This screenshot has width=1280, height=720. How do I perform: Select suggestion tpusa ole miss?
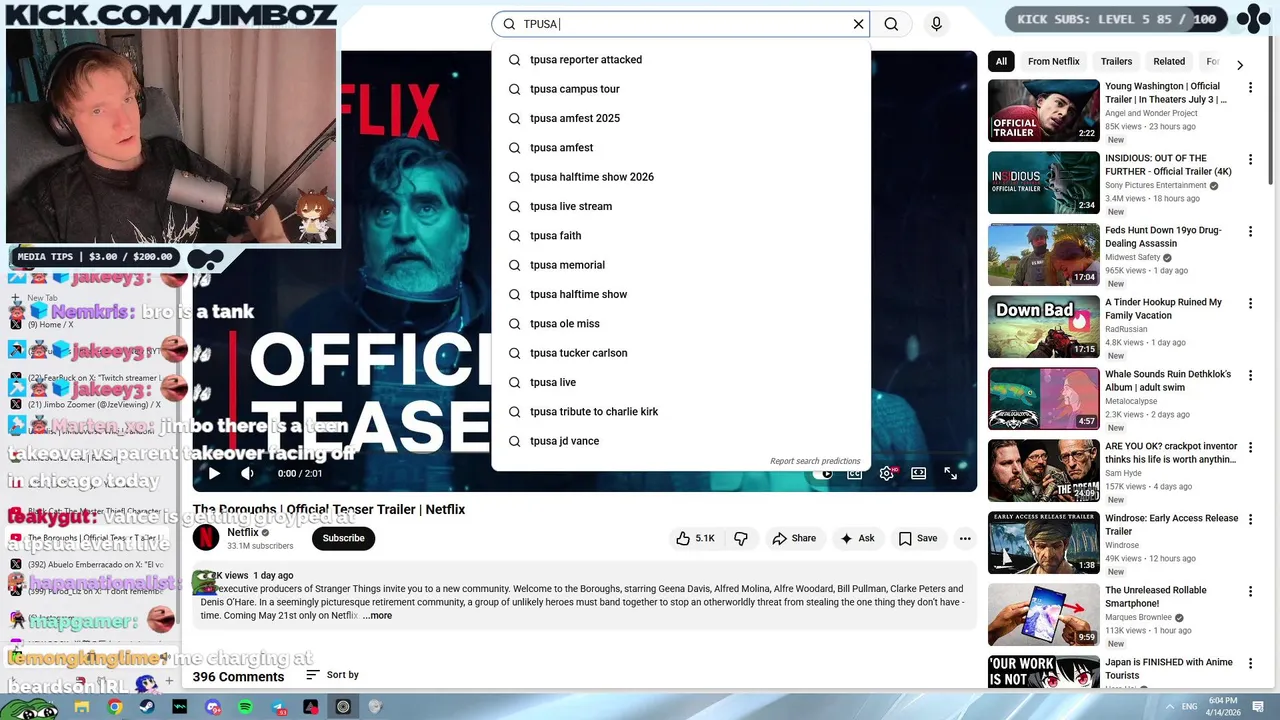point(681,324)
